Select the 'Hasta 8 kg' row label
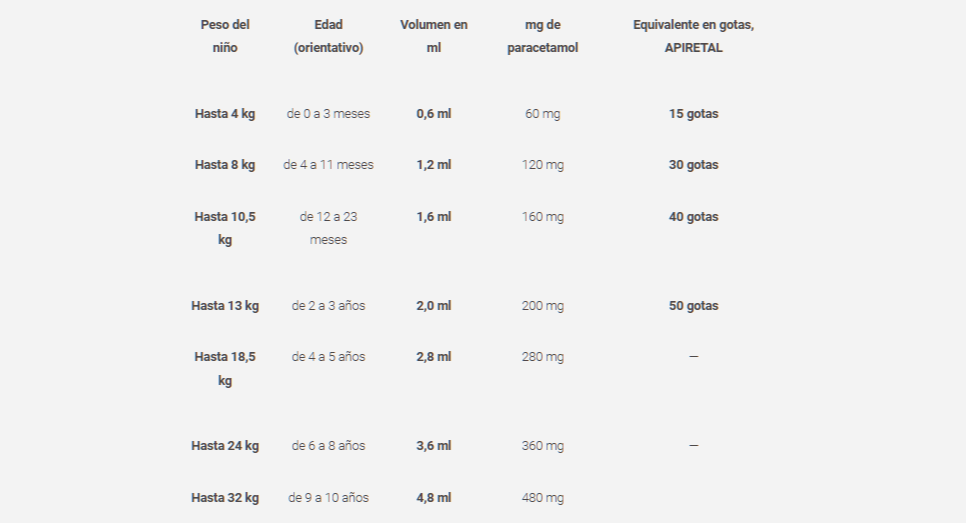This screenshot has height=523, width=966. 225,165
